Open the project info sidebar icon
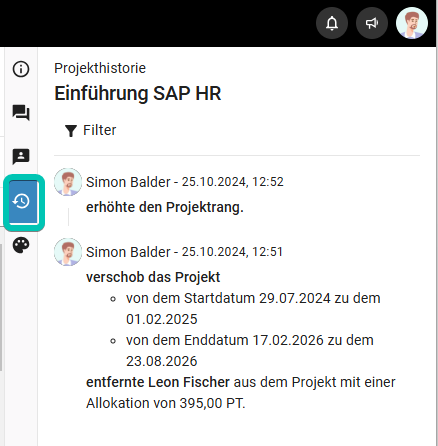The width and height of the screenshot is (438, 446). pos(21,69)
